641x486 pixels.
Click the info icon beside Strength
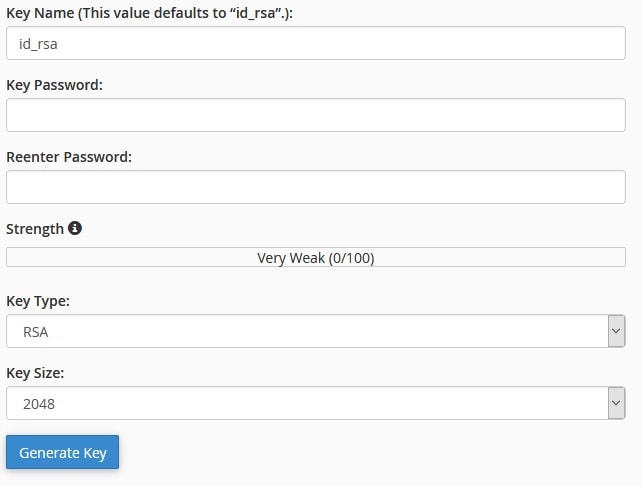coord(75,228)
